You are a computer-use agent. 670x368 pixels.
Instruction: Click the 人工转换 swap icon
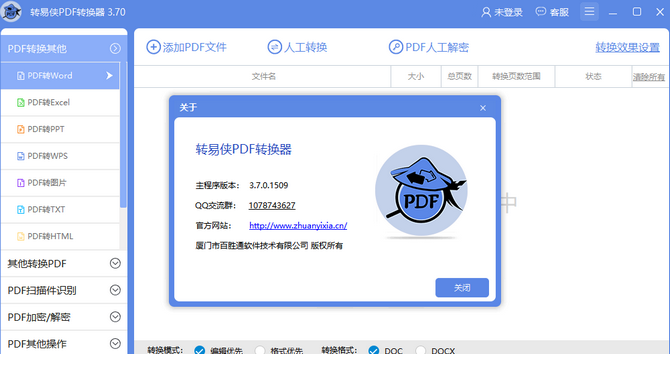click(274, 47)
